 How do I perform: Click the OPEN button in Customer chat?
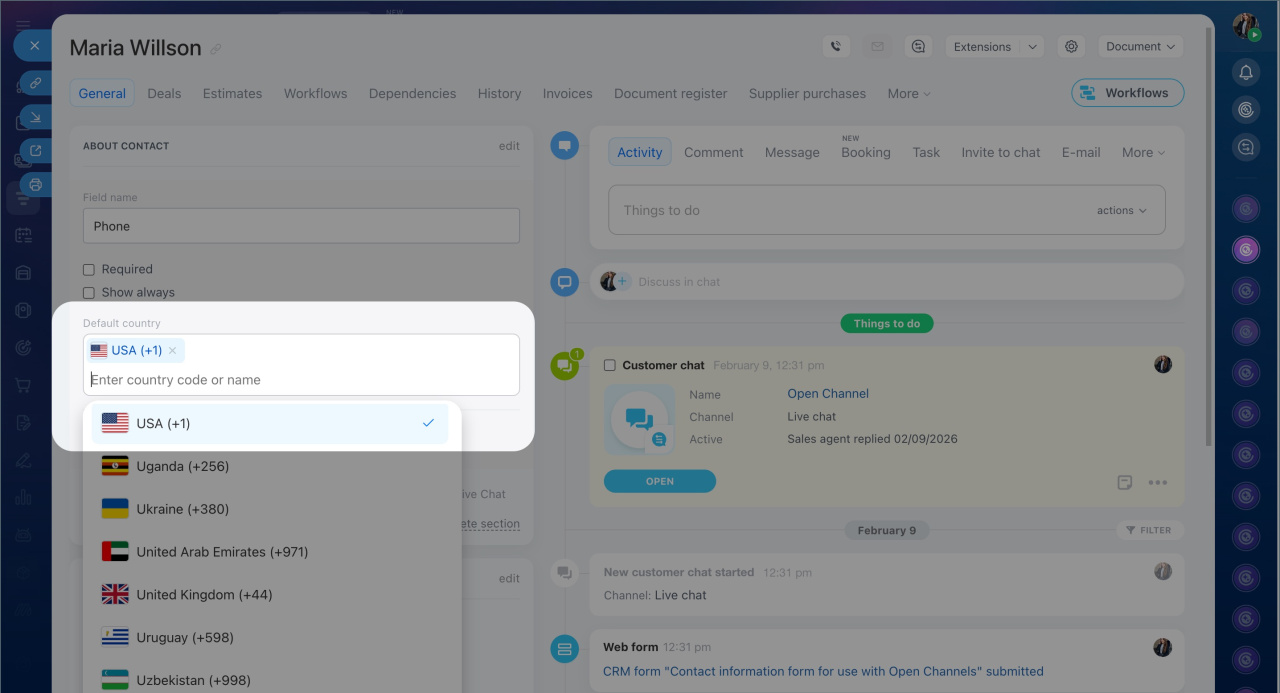(660, 481)
